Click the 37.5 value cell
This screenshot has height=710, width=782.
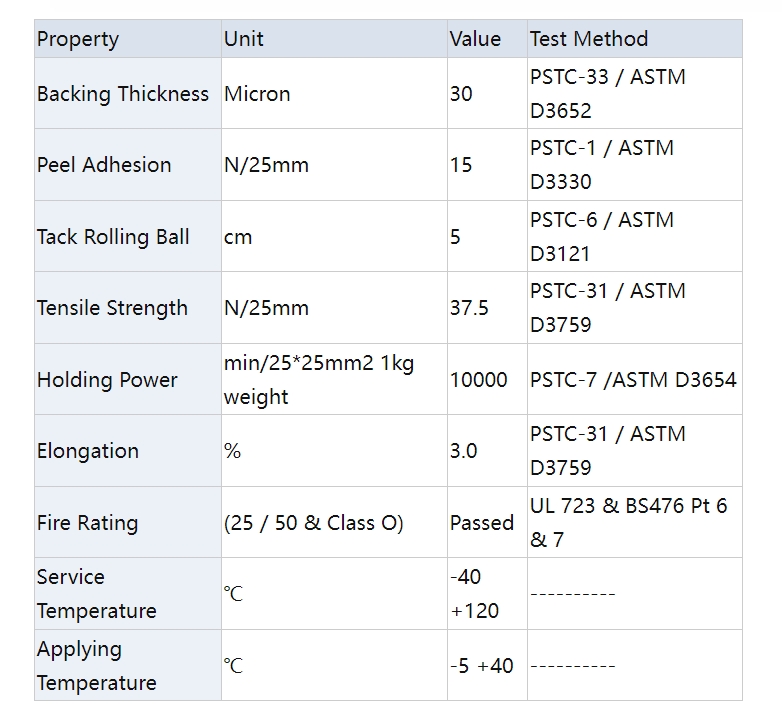[x=469, y=308]
